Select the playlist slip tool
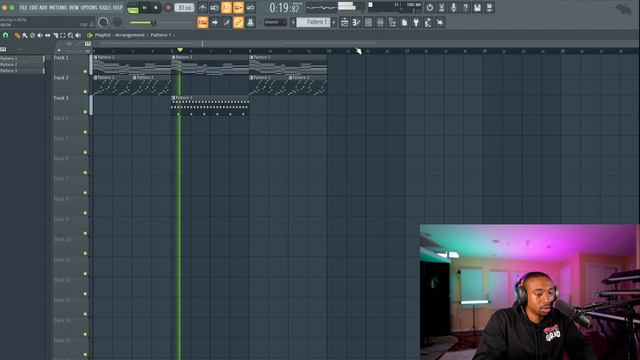This screenshot has height=360, width=640. pyautogui.click(x=48, y=36)
